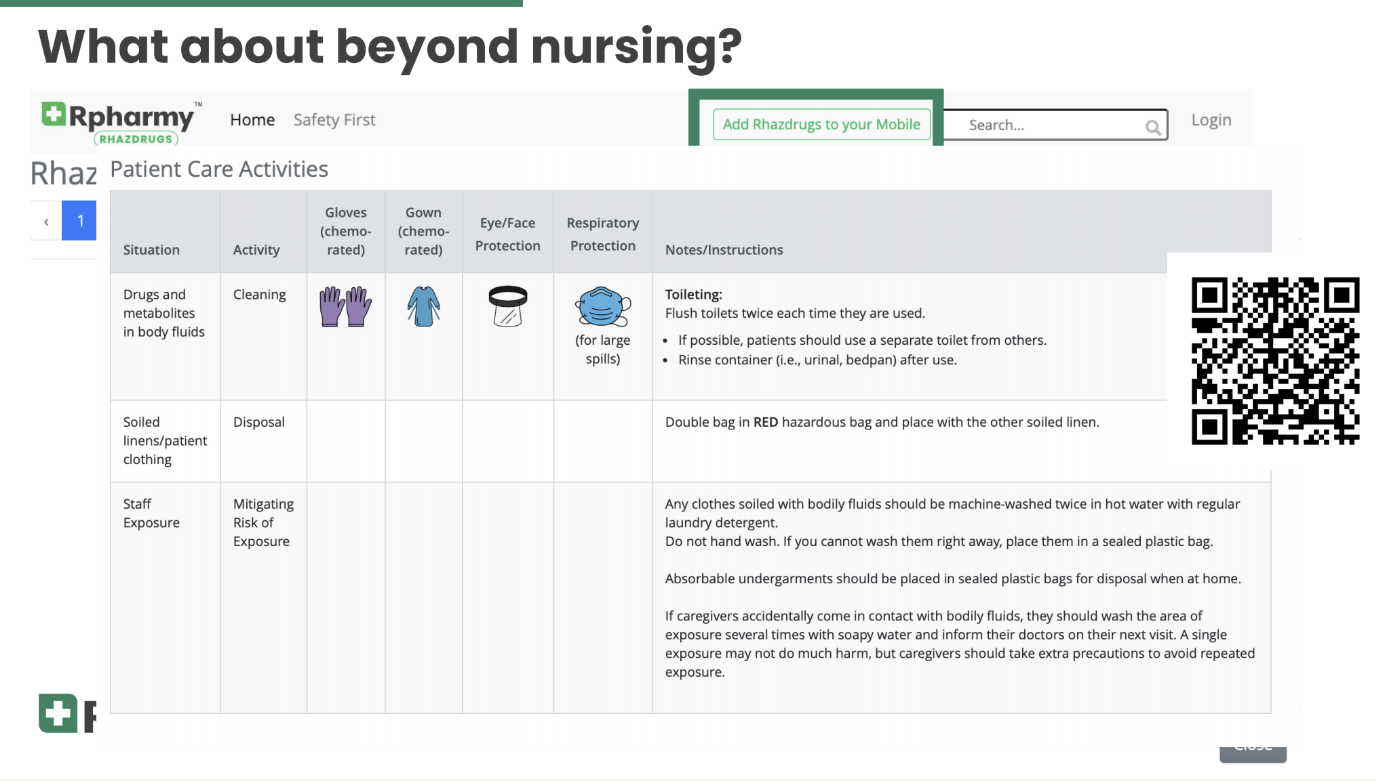Viewport: 1376px width, 781px height.
Task: Click the Rpharmy Rhazdrugs logo
Action: pyautogui.click(x=121, y=122)
